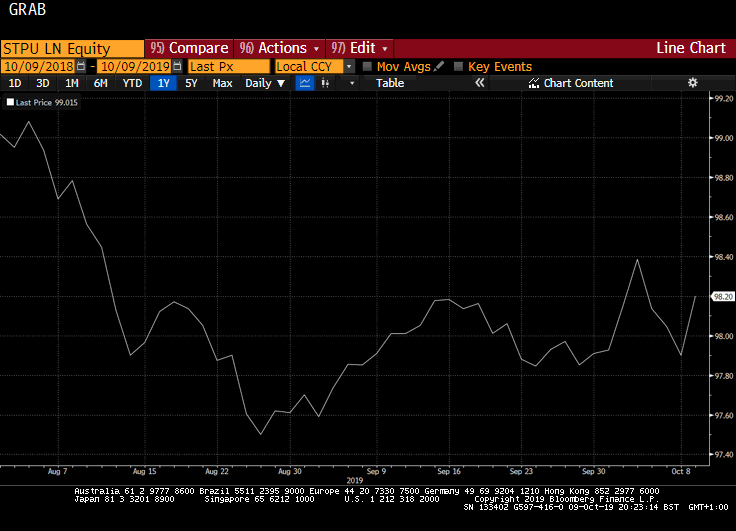Open chart settings gear icon
The width and height of the screenshot is (736, 531).
click(692, 83)
